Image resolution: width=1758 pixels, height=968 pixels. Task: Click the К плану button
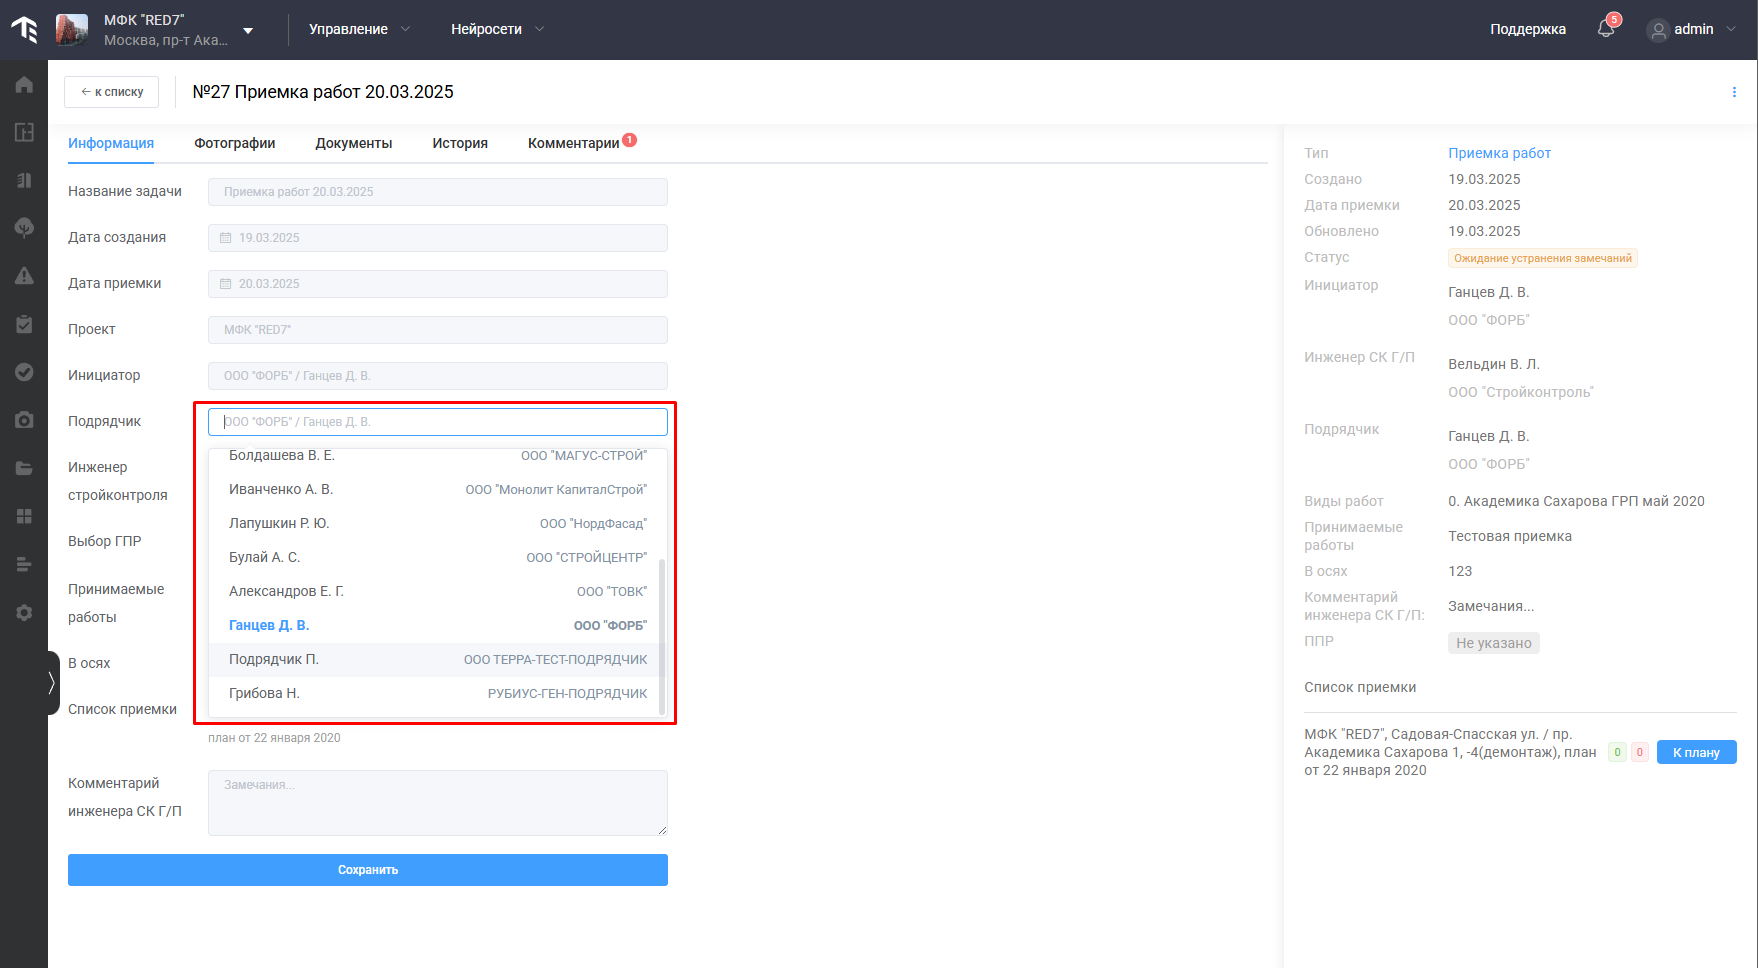click(x=1696, y=752)
